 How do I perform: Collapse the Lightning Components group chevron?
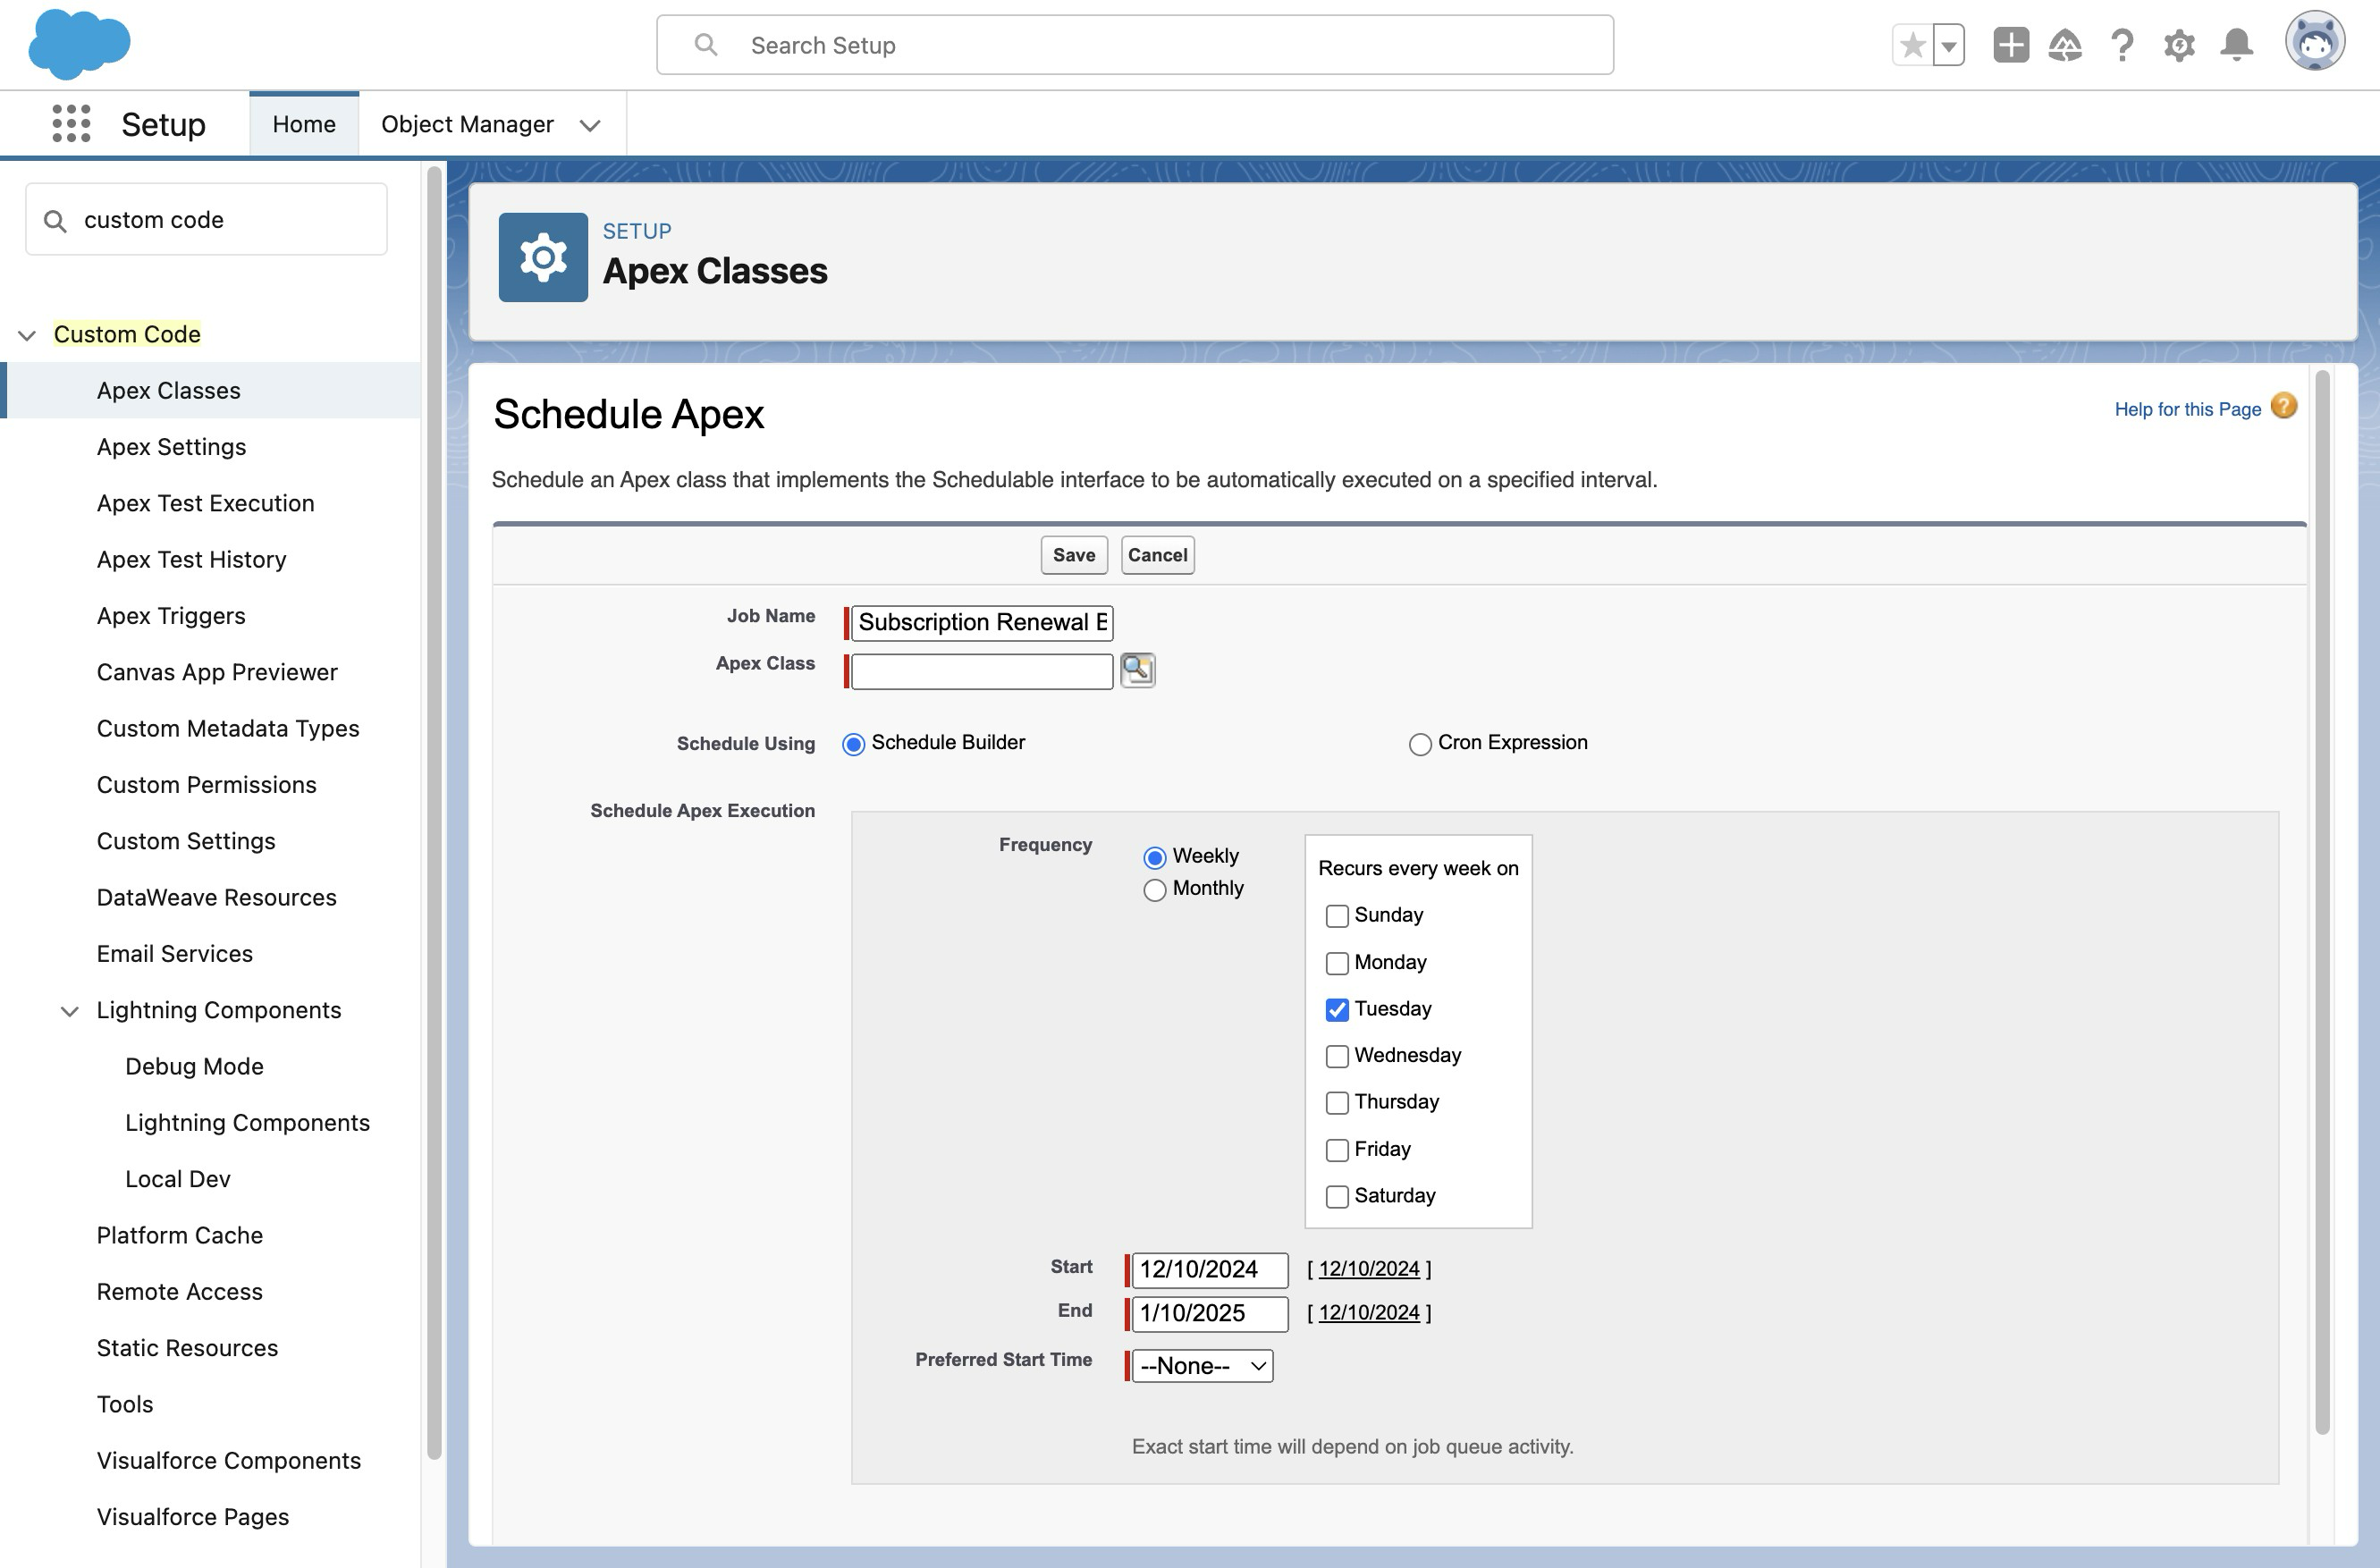click(x=70, y=1011)
